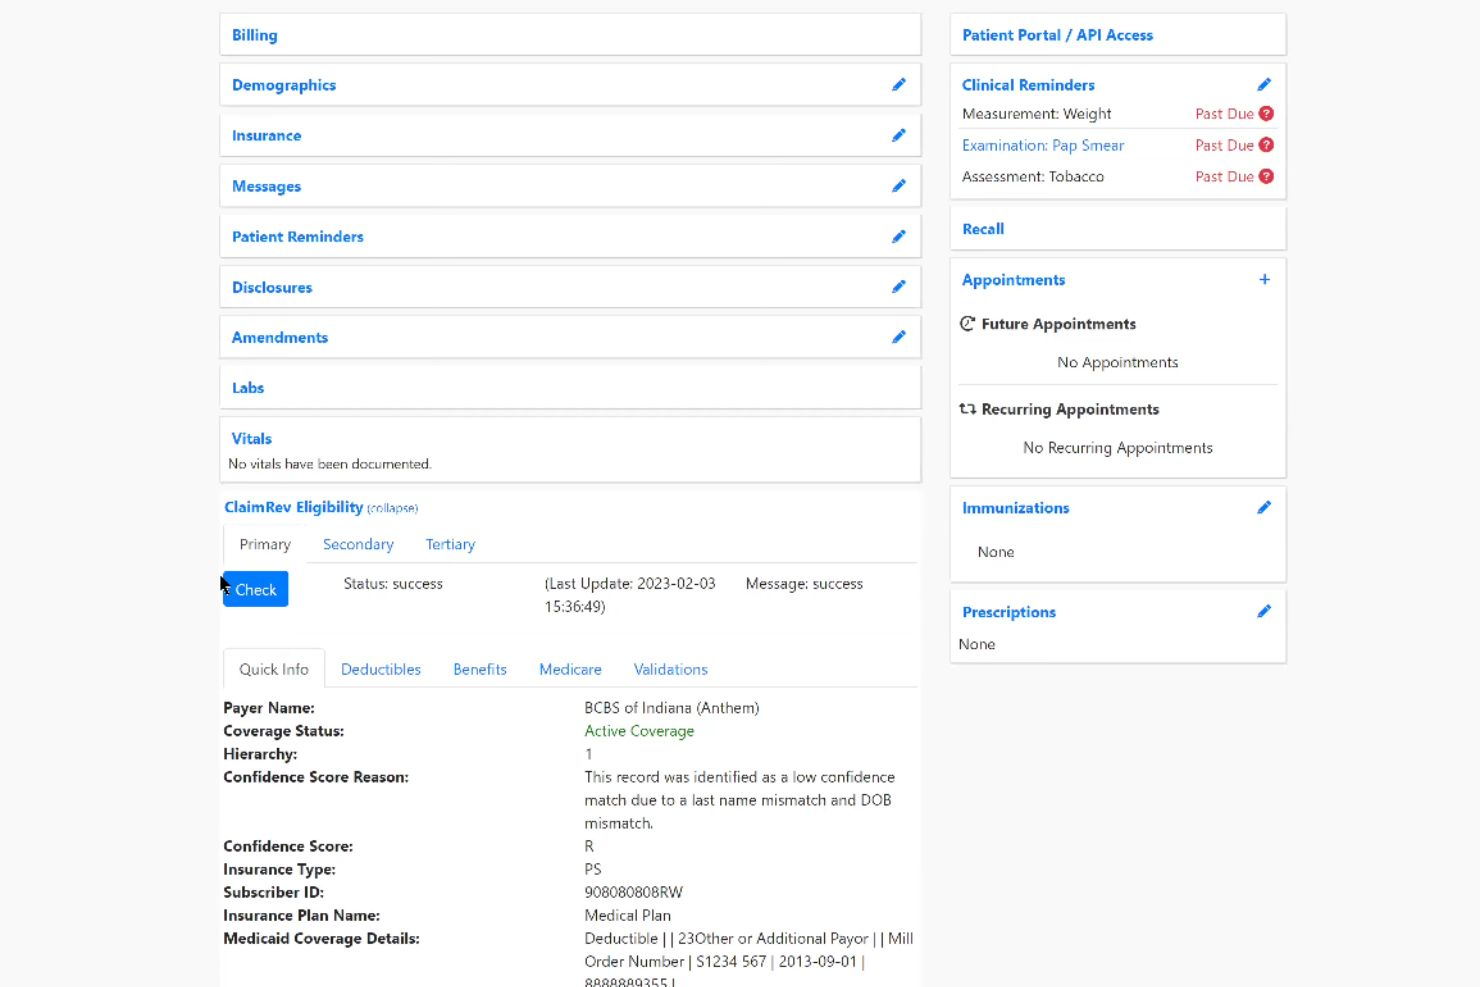The height and width of the screenshot is (987, 1480).
Task: Click Past Due icon for Tobacco assessment
Action: point(1266,176)
